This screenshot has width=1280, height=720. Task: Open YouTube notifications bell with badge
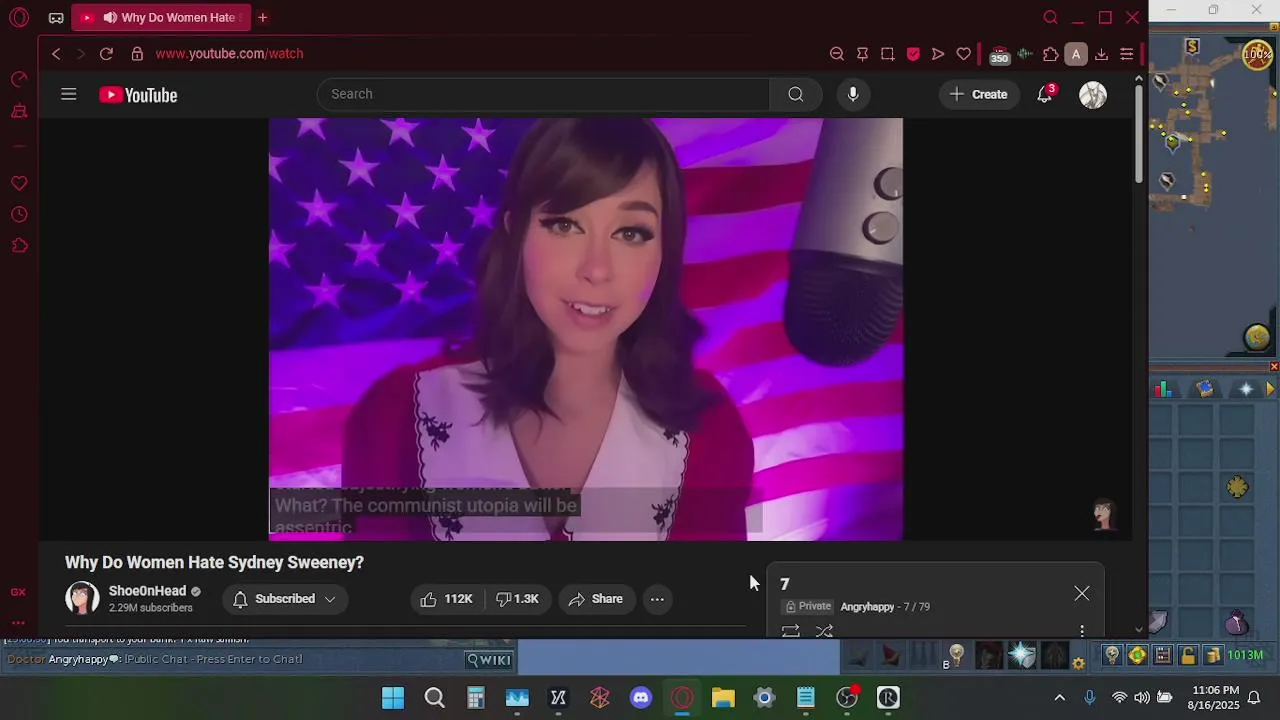click(1045, 94)
